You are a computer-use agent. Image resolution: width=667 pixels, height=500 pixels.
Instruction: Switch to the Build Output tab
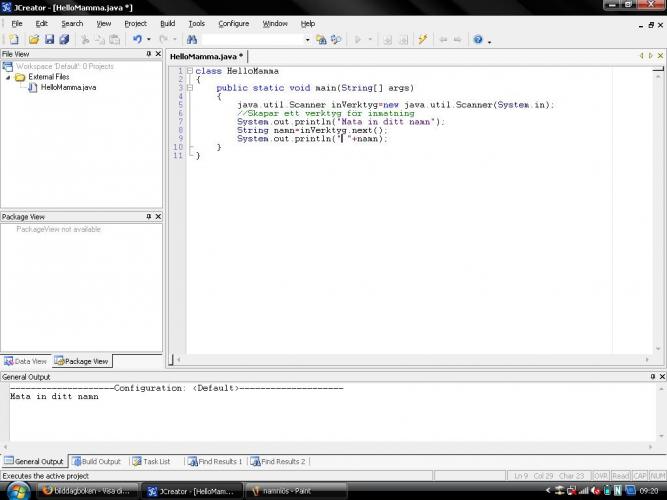[100, 462]
